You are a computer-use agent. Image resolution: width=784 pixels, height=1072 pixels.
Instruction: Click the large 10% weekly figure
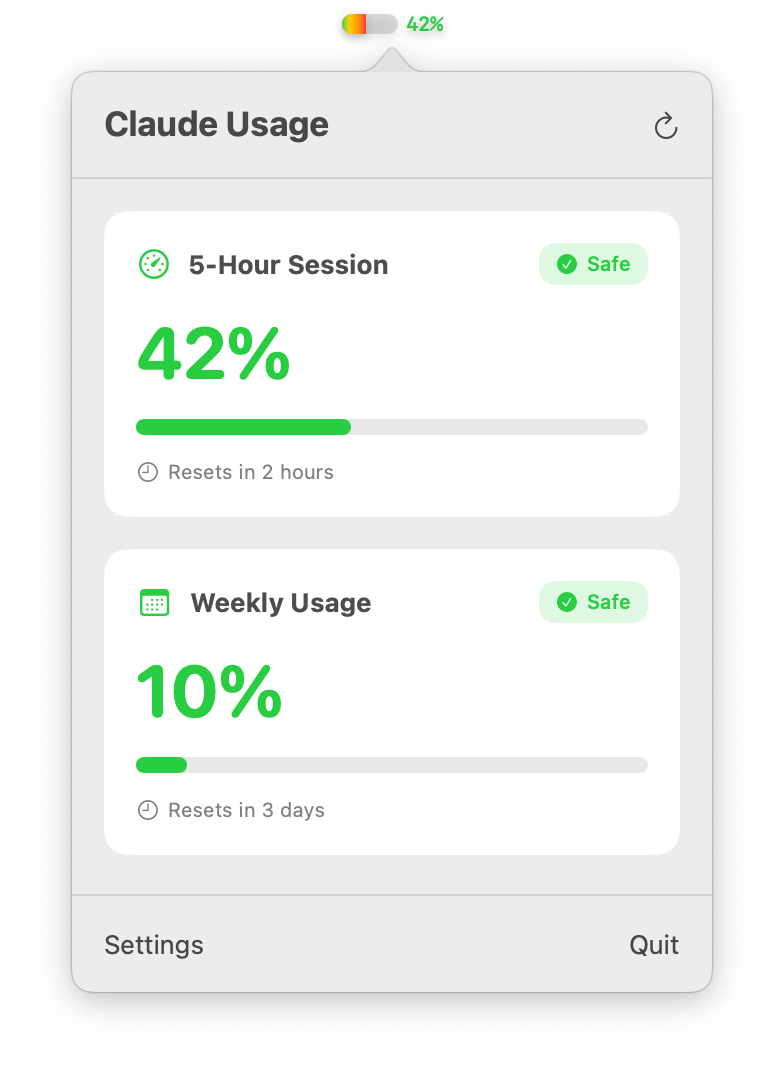[x=209, y=691]
